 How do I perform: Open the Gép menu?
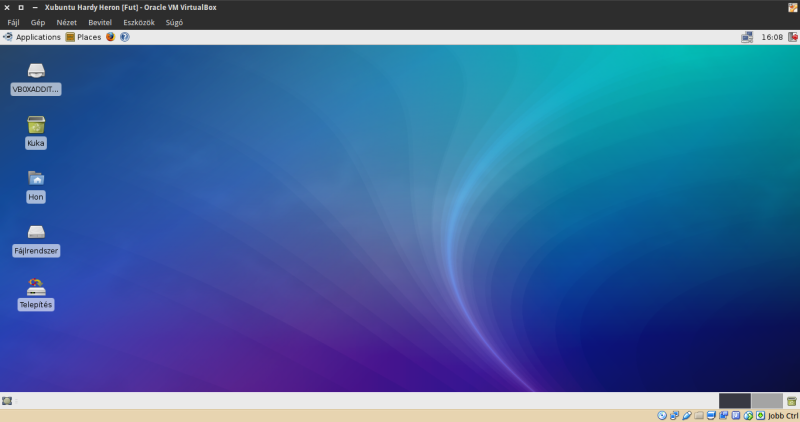tap(38, 22)
